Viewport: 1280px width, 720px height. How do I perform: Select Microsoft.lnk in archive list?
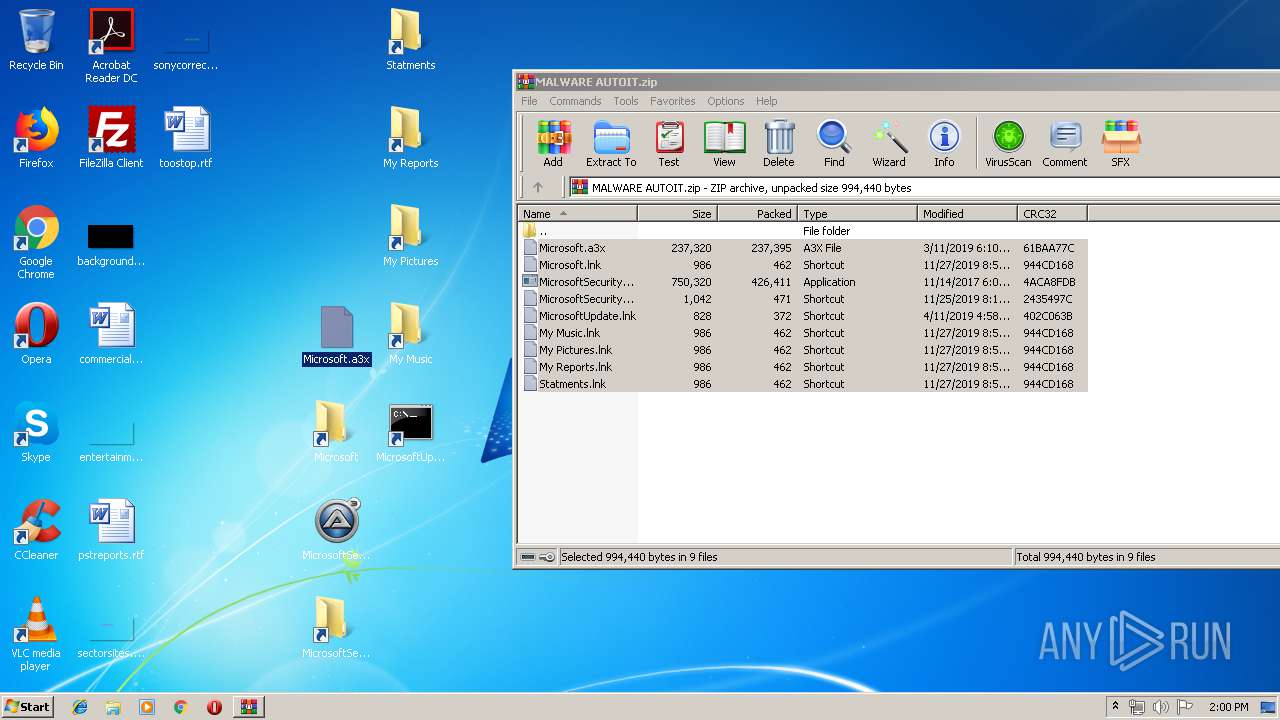coord(803,265)
